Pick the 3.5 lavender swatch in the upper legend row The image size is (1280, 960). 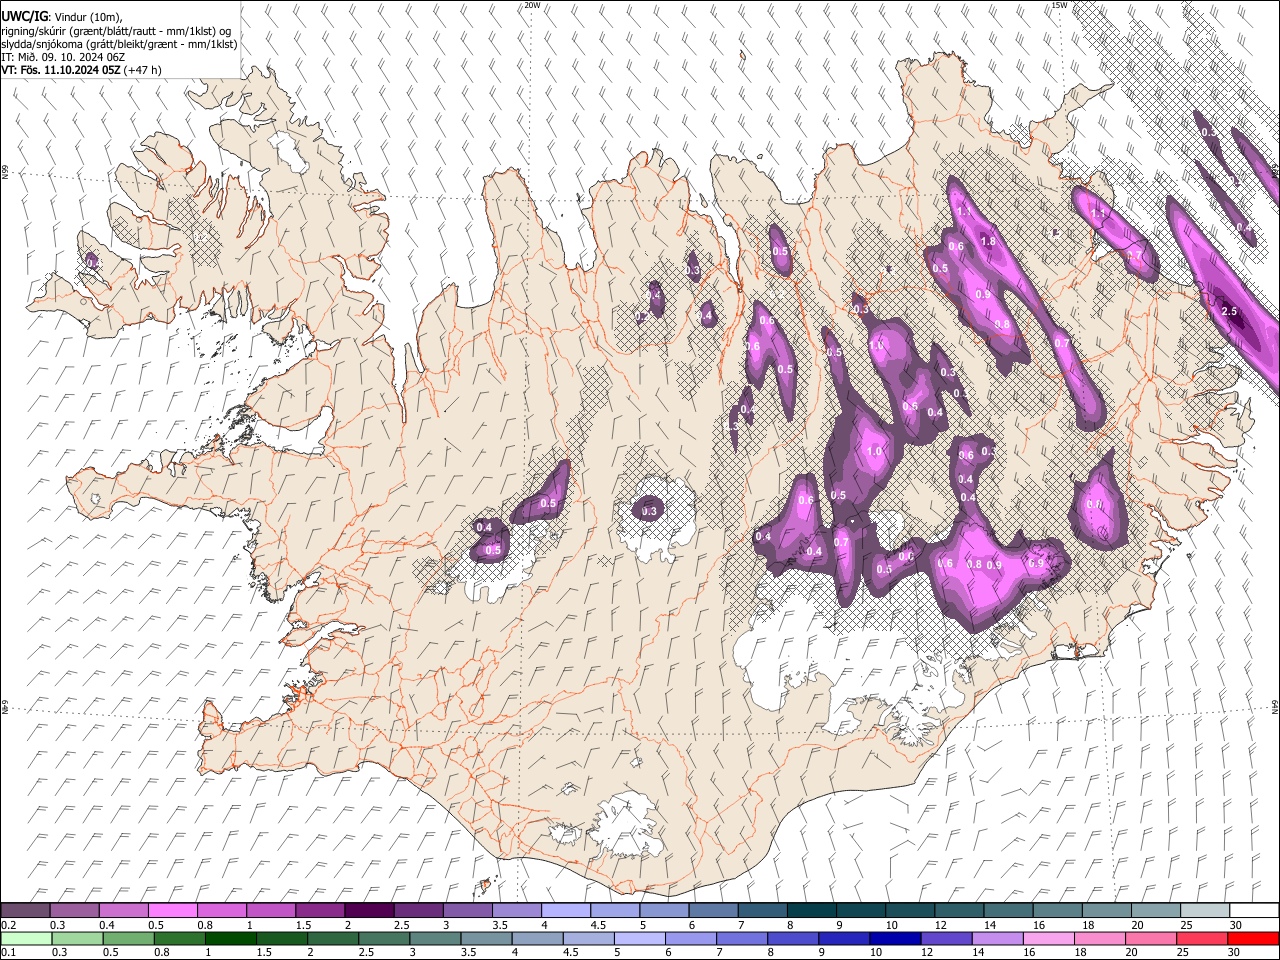pos(515,910)
